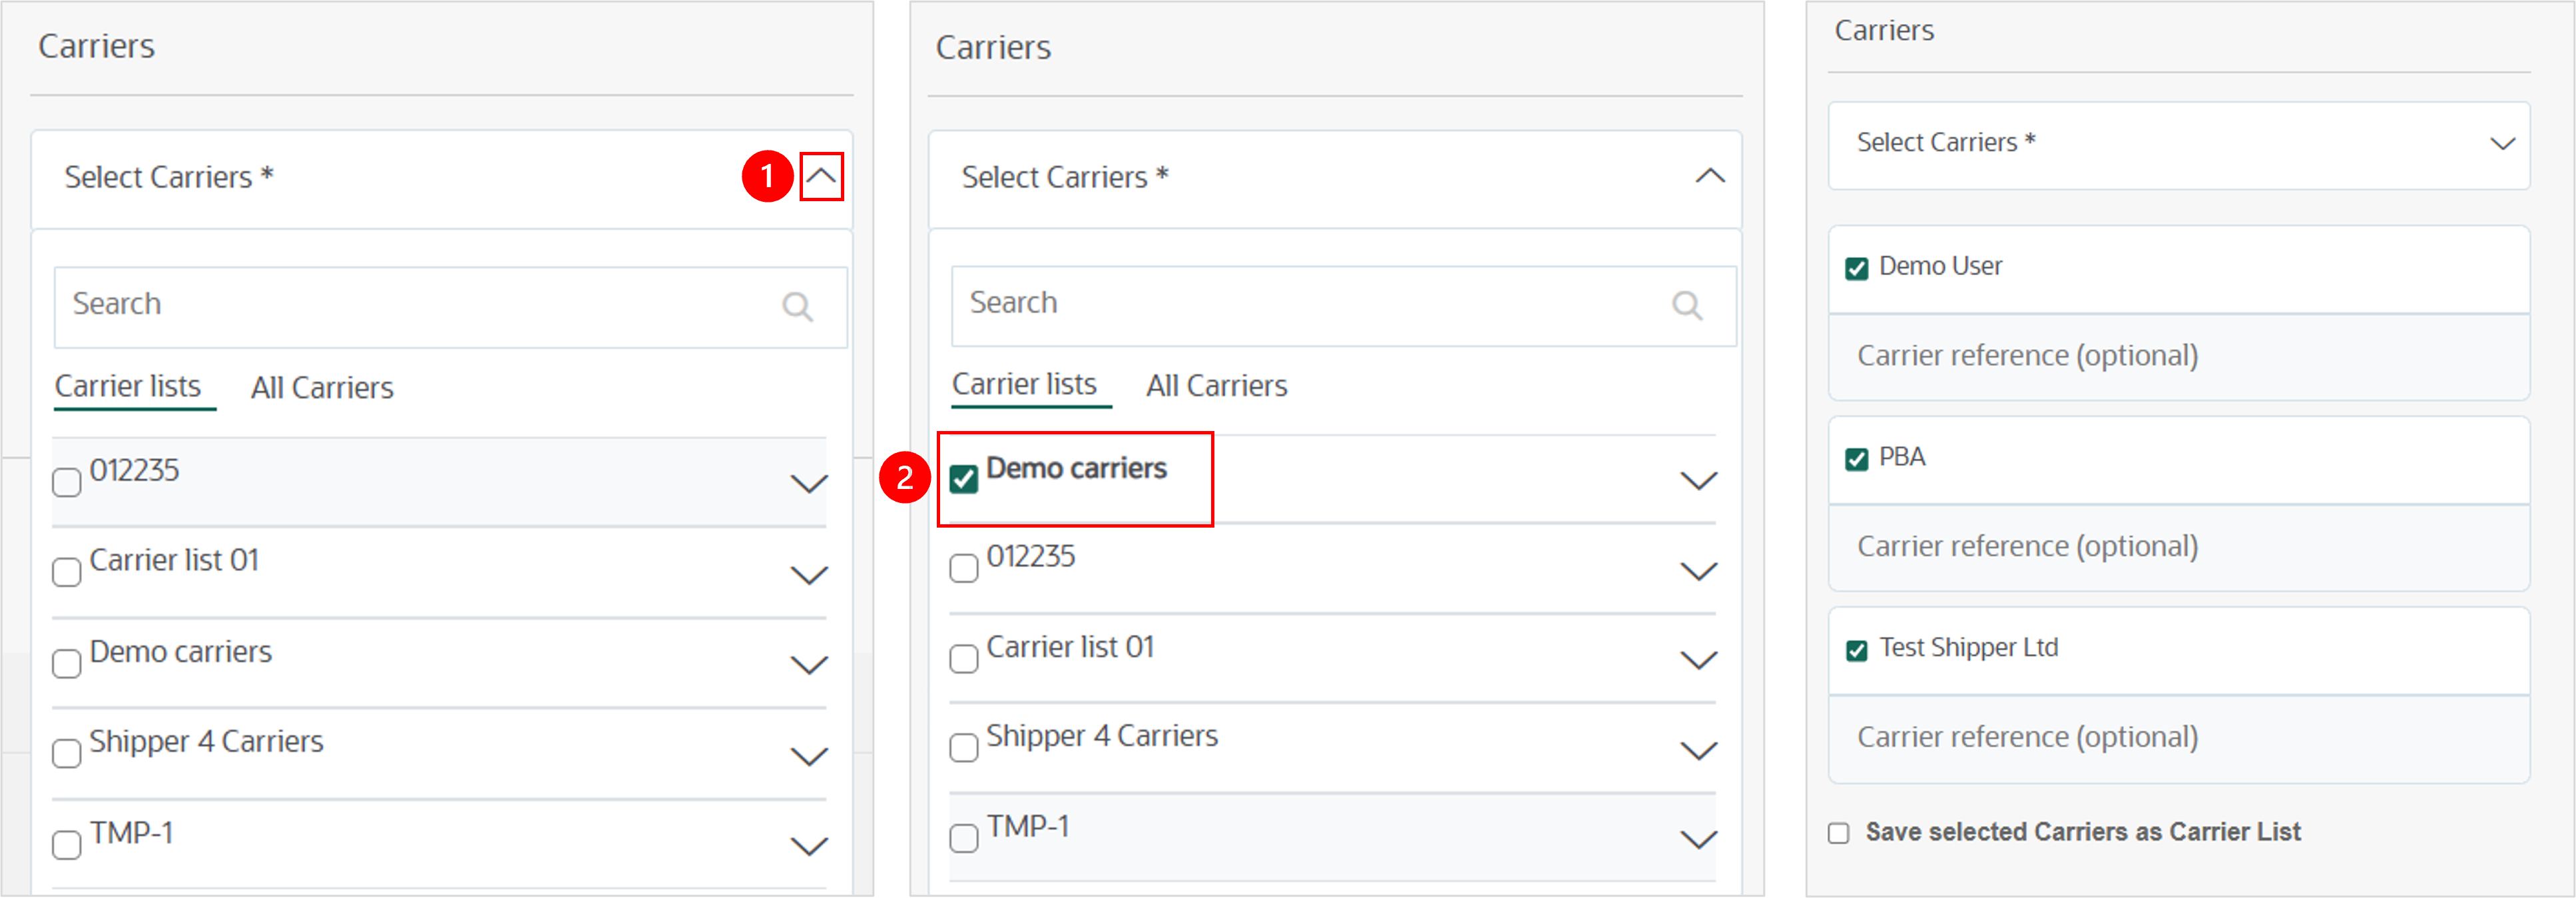Check the Carrier list 01 checkbox in left panel
The image size is (2576, 898).
tap(67, 573)
